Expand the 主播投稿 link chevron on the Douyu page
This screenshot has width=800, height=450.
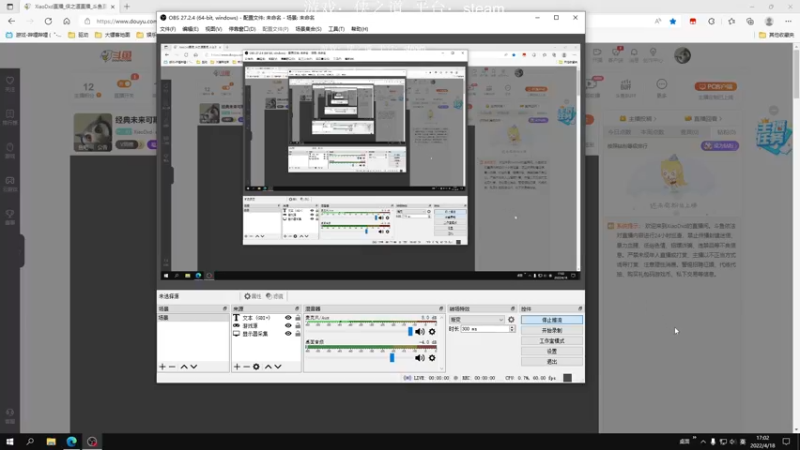[x=655, y=119]
